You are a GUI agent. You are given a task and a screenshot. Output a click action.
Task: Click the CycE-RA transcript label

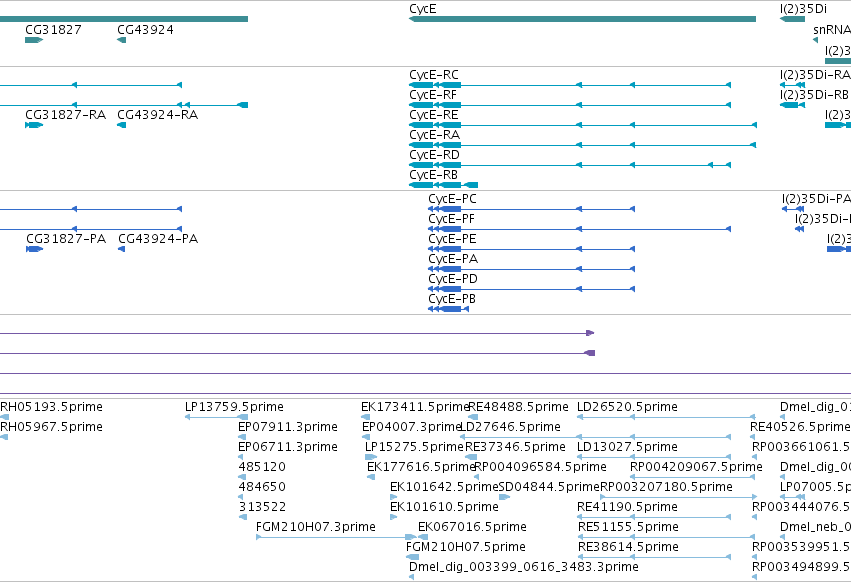point(435,135)
